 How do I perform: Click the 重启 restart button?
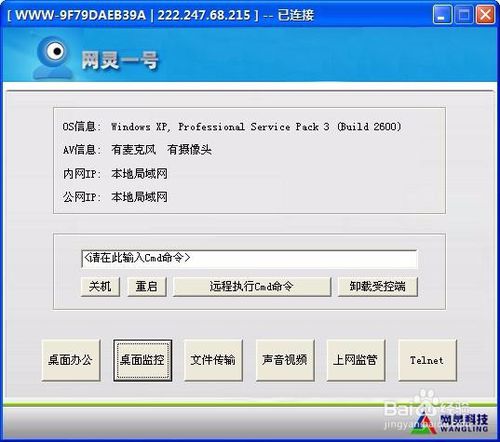[147, 286]
